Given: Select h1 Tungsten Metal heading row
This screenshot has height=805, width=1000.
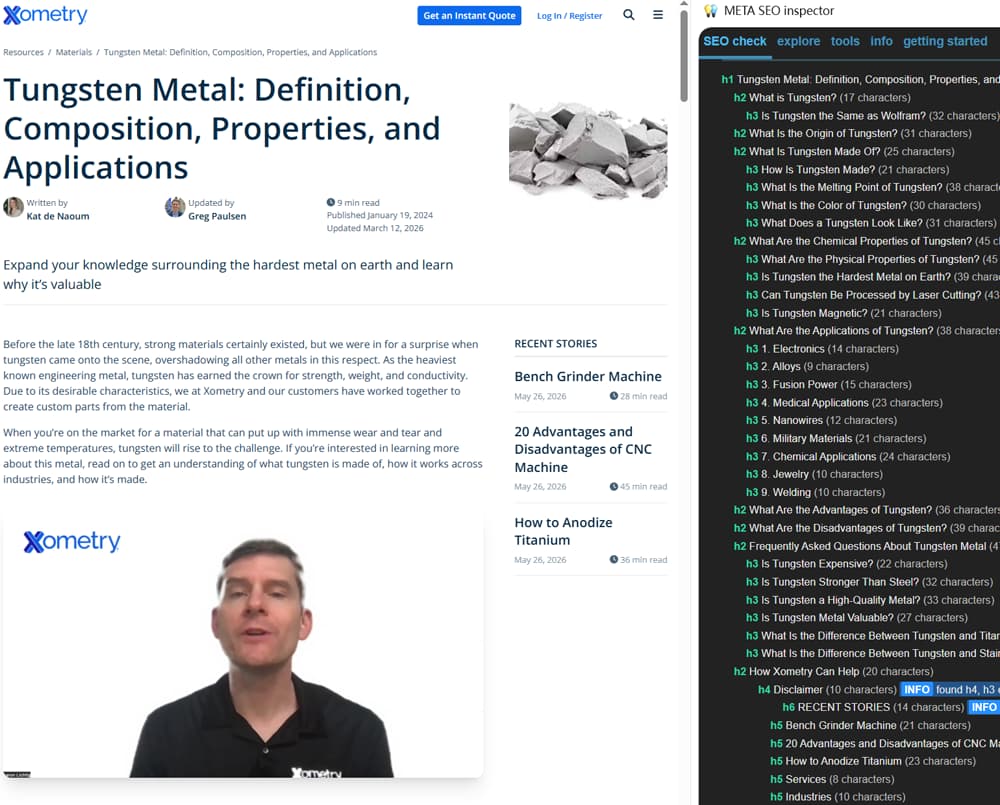Looking at the screenshot, I should click(x=860, y=80).
